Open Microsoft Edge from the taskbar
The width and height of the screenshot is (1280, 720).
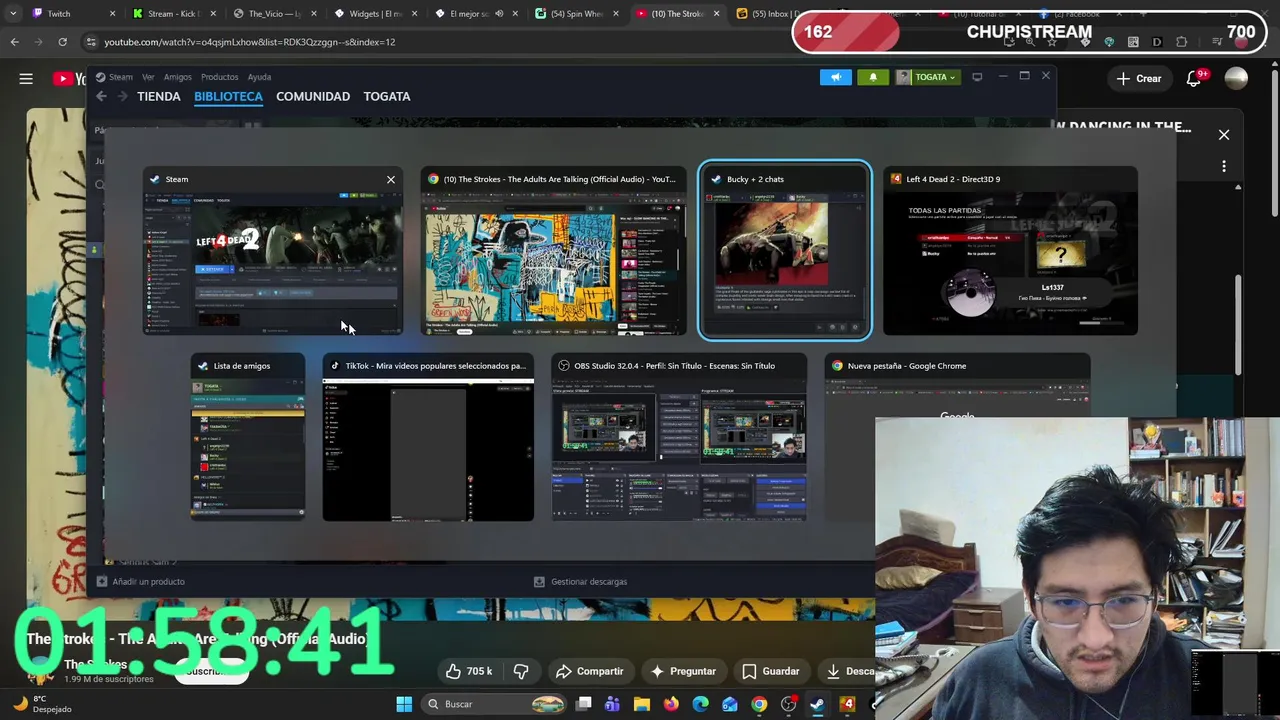[x=700, y=704]
